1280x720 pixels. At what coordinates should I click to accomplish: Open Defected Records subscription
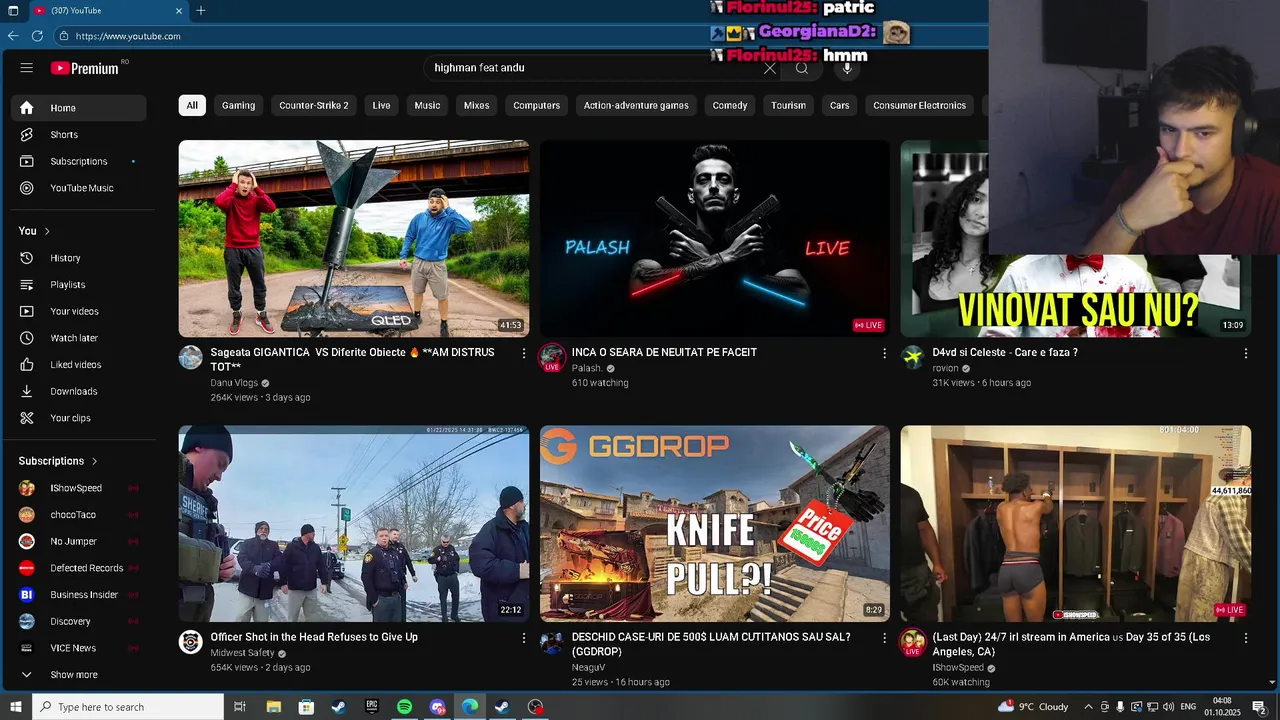[79, 568]
